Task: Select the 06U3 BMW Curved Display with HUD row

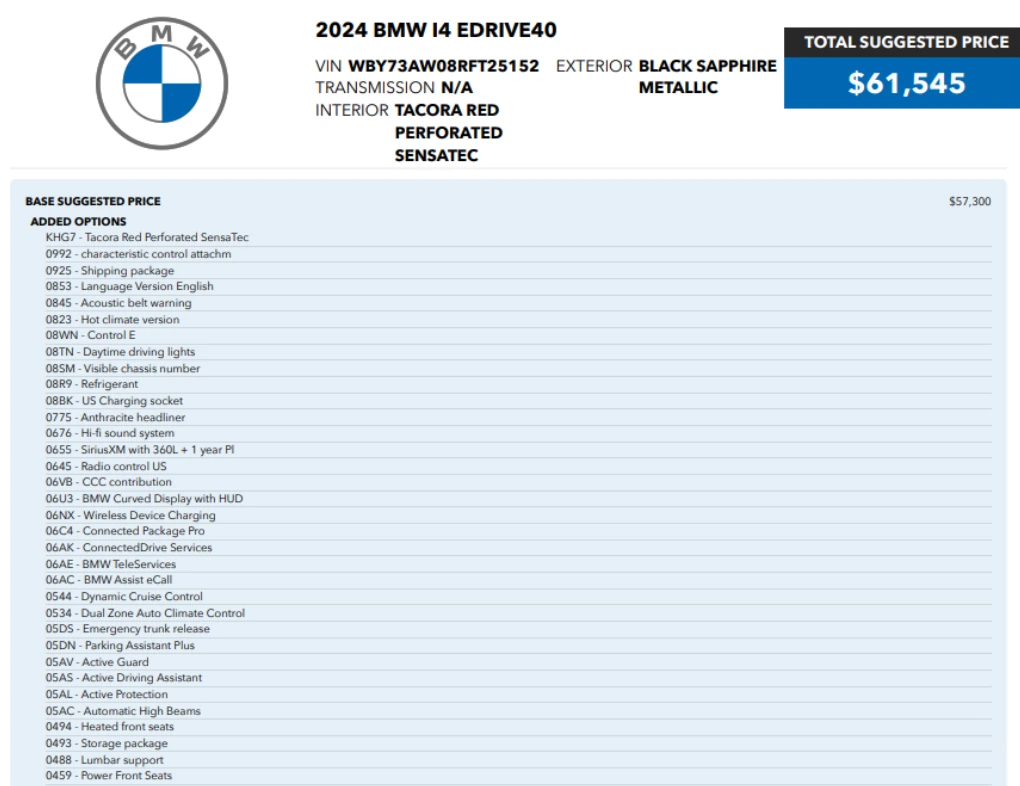Action: click(518, 498)
